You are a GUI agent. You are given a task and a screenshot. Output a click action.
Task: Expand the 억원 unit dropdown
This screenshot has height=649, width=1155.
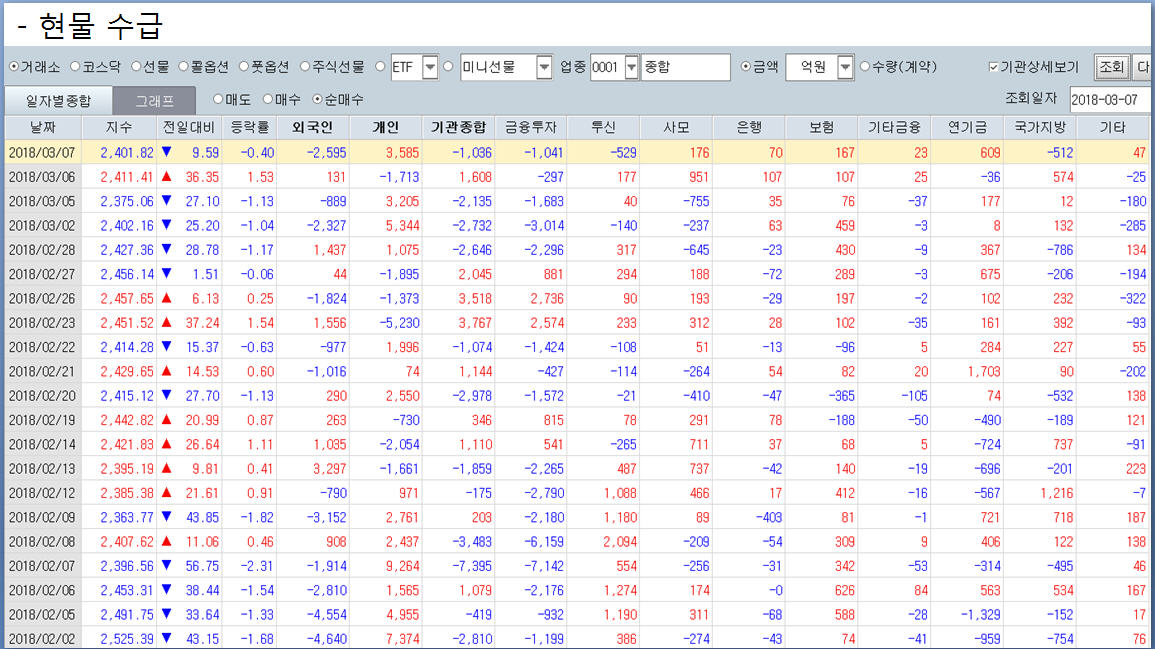tap(845, 67)
